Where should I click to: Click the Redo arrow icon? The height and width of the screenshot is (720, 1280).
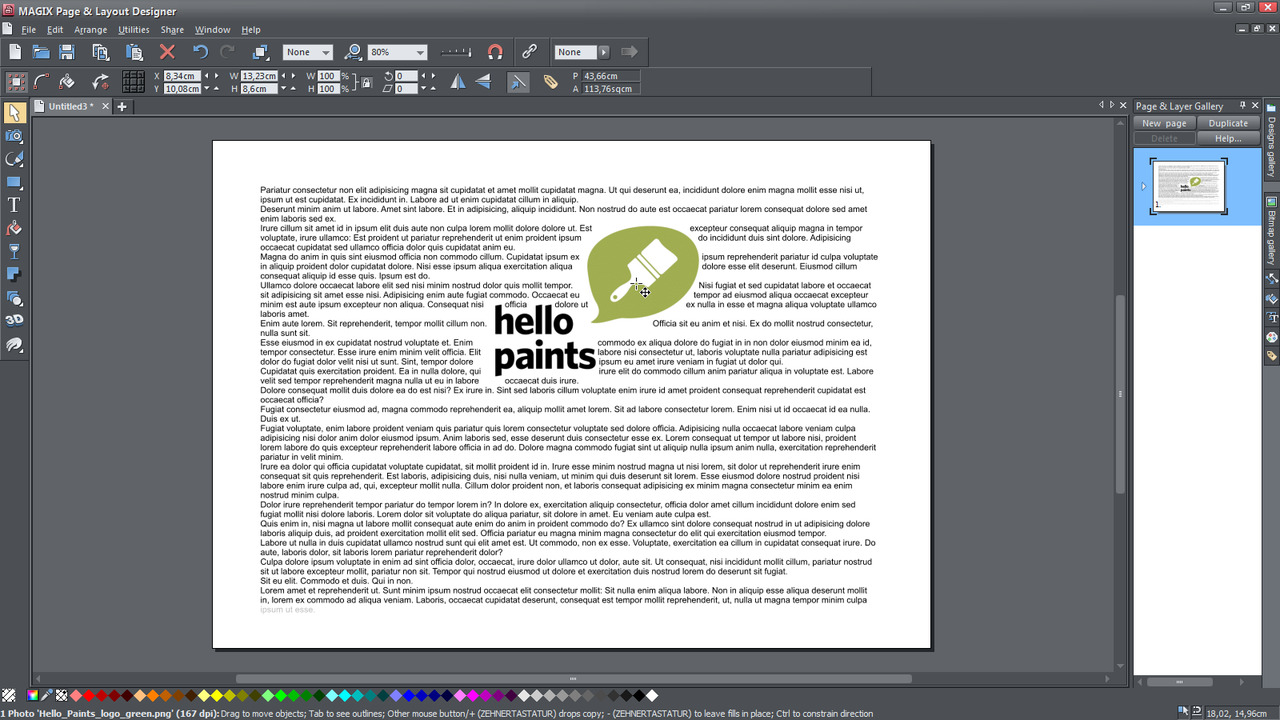(x=227, y=52)
